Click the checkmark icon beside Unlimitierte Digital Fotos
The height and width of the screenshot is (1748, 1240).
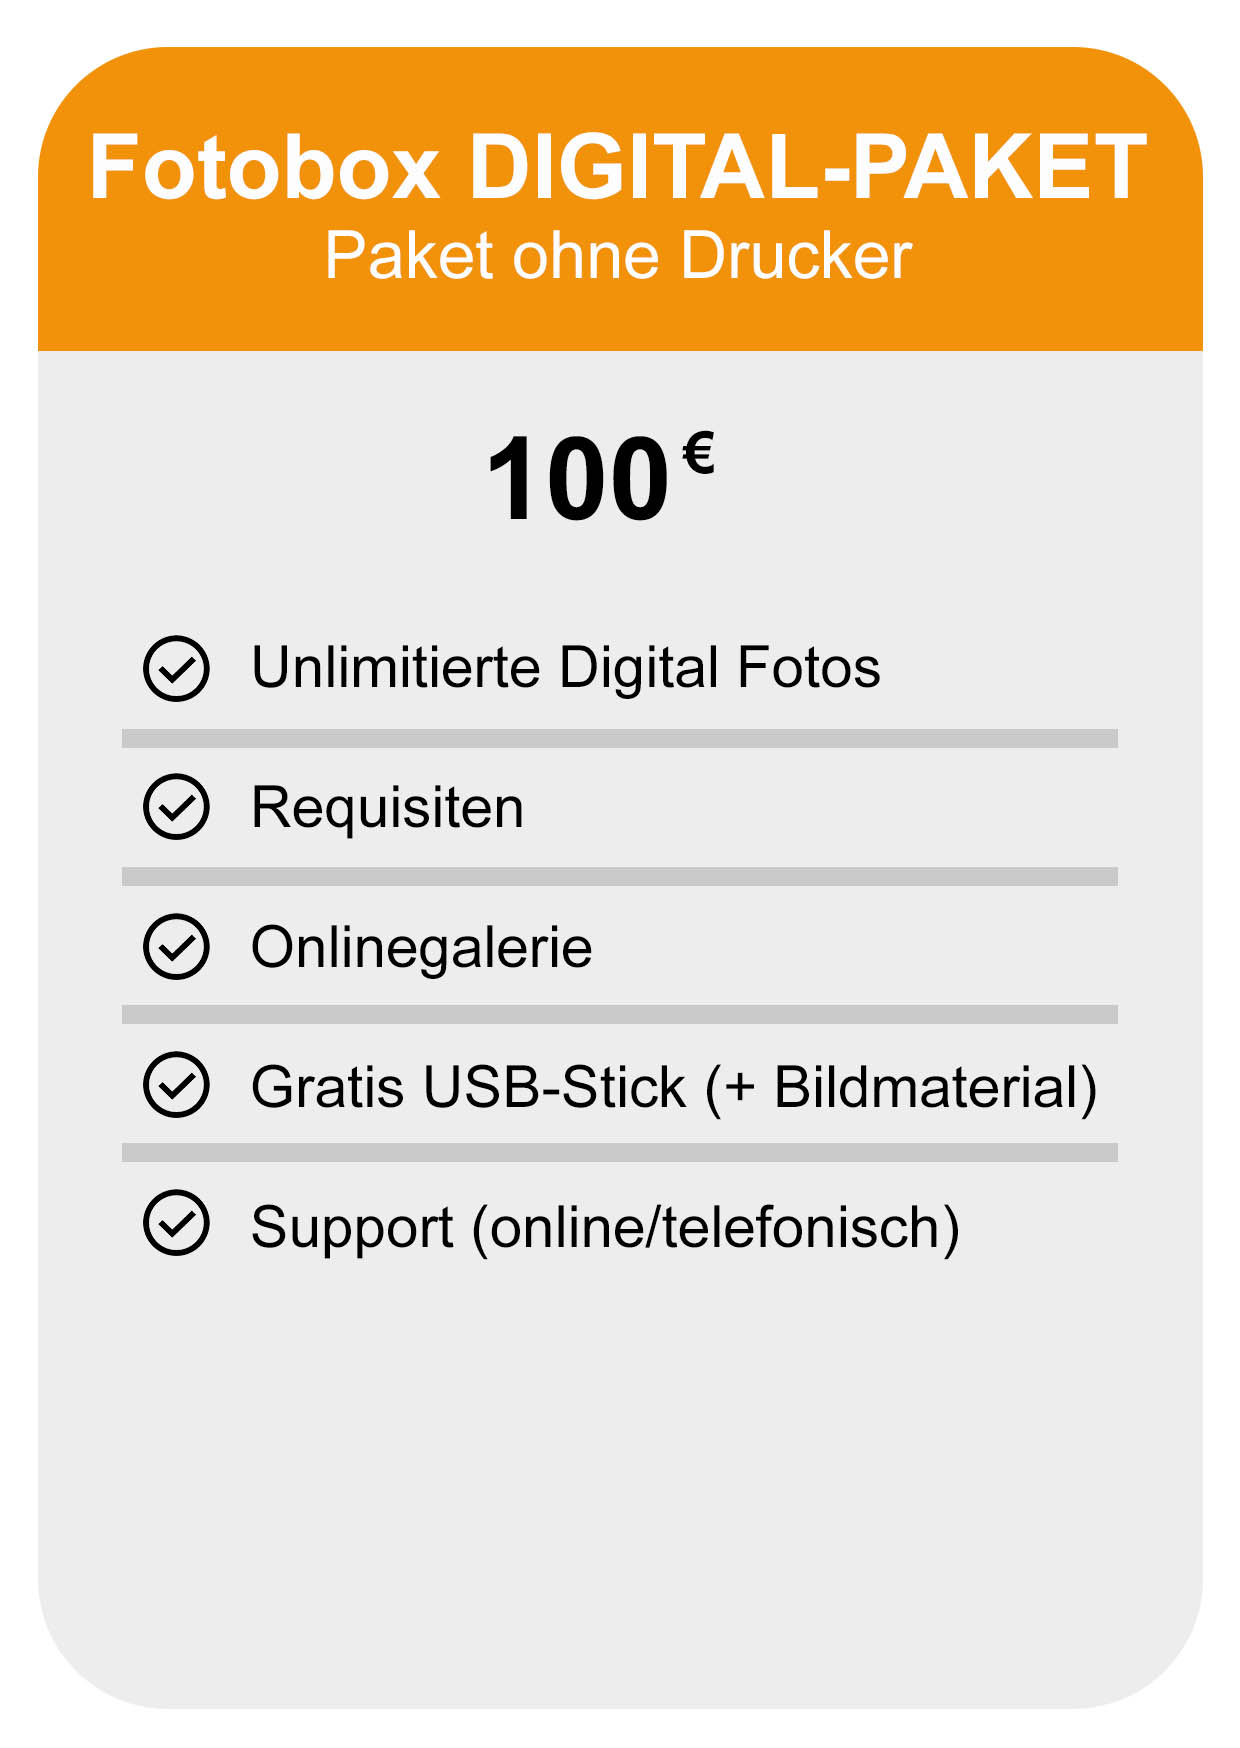coord(176,668)
